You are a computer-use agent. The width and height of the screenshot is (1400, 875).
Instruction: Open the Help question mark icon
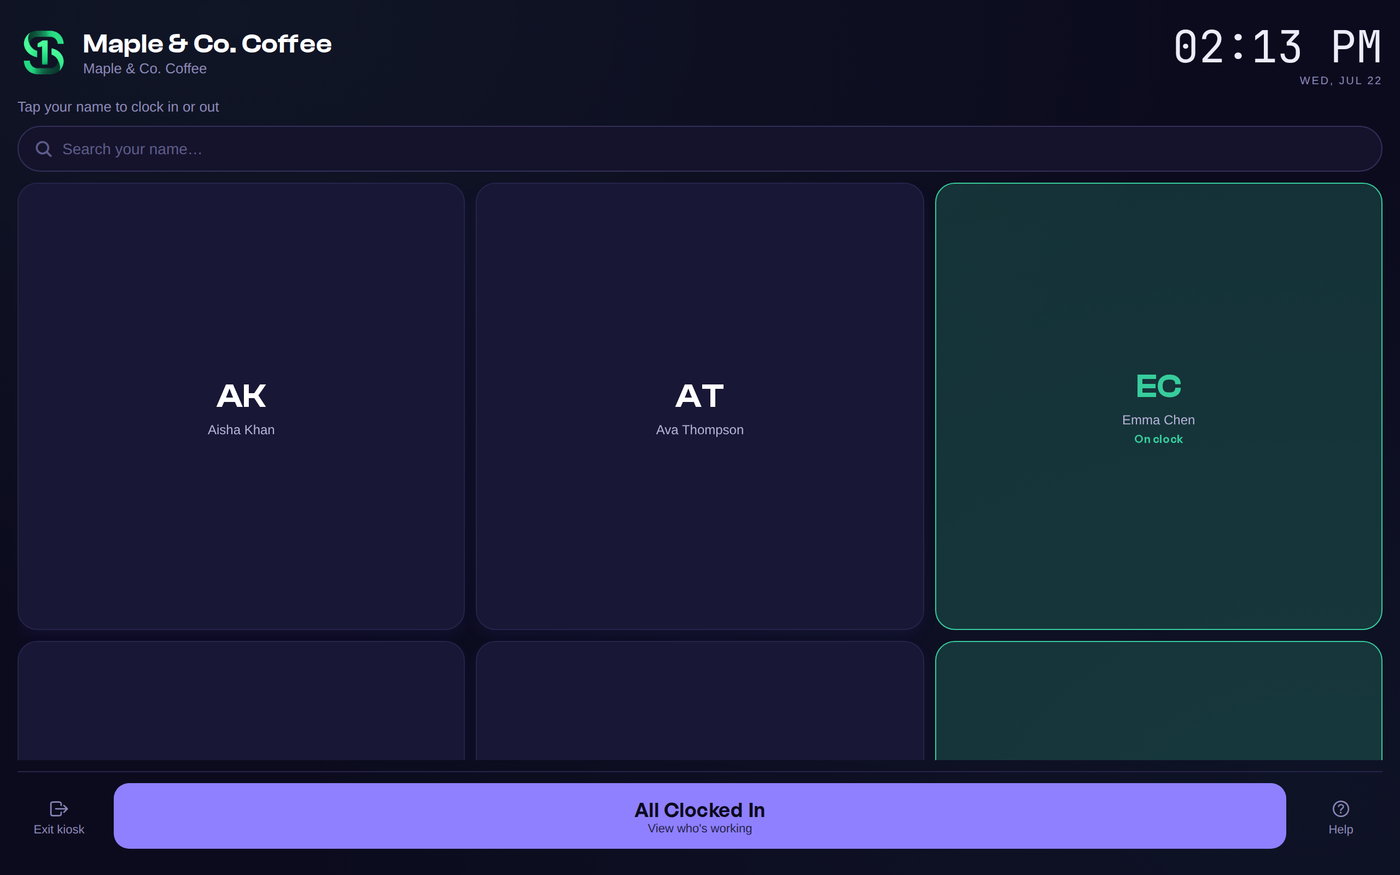coord(1341,808)
